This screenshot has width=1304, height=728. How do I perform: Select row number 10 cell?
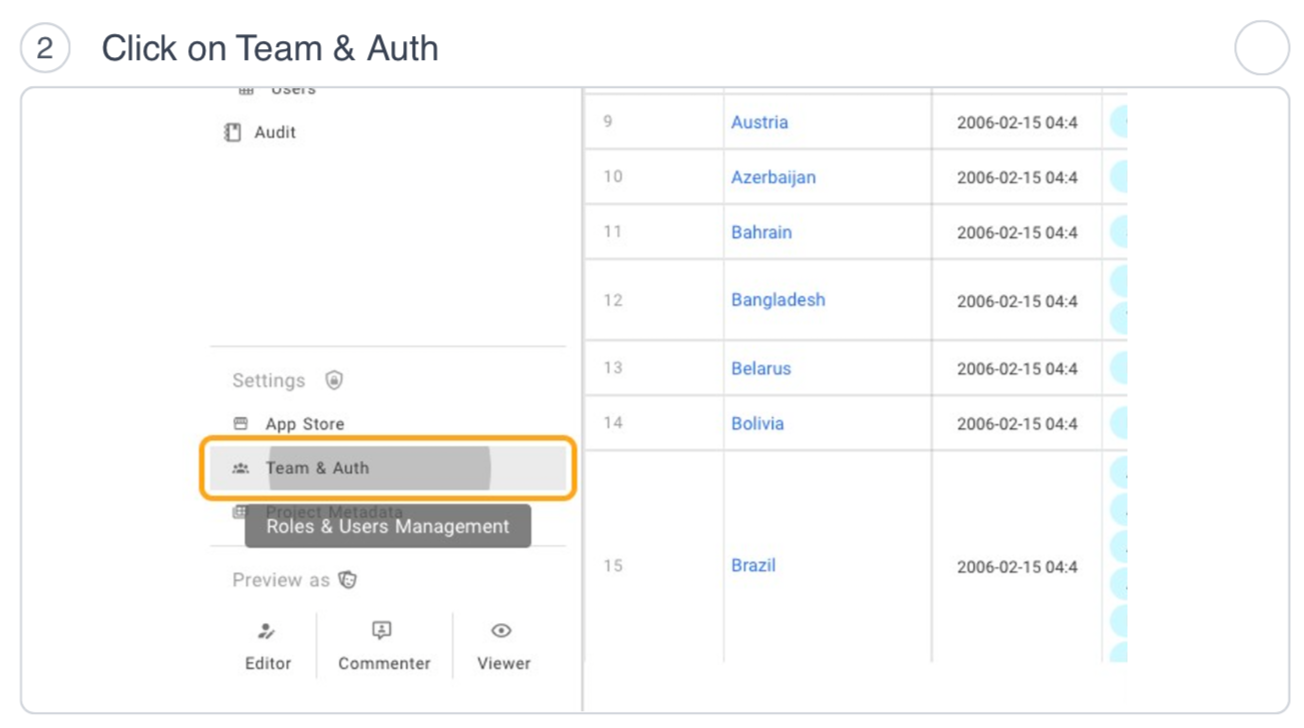tap(654, 177)
